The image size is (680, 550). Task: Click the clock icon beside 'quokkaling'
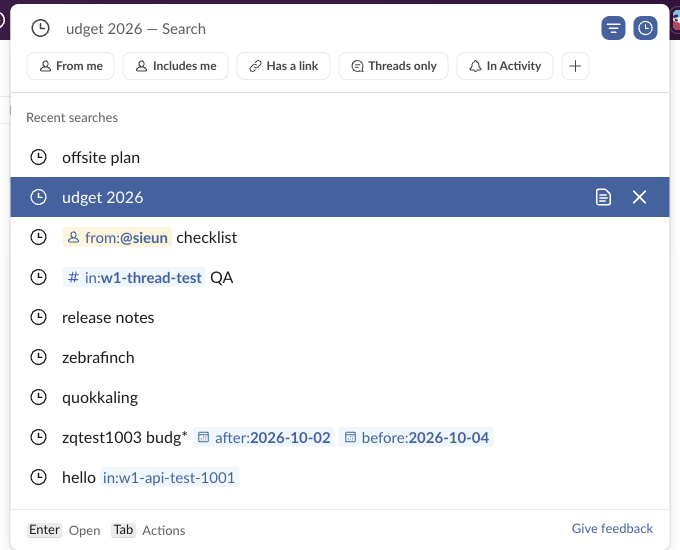point(39,397)
